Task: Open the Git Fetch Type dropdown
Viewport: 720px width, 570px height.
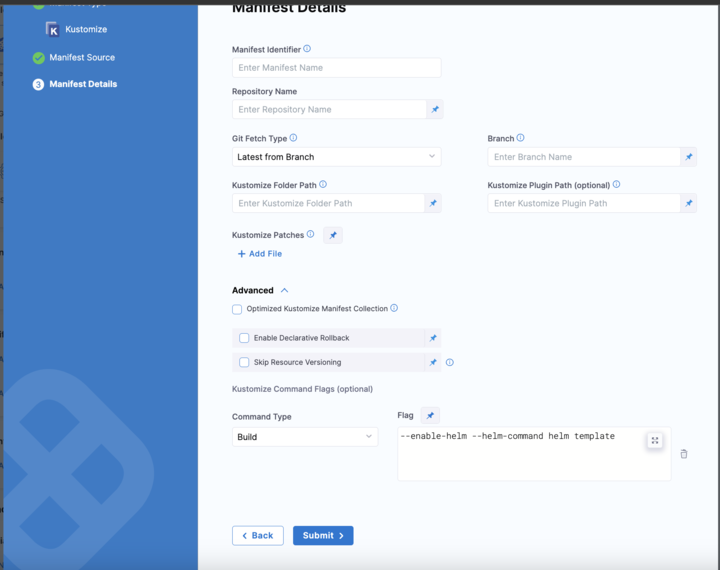Action: pos(336,157)
